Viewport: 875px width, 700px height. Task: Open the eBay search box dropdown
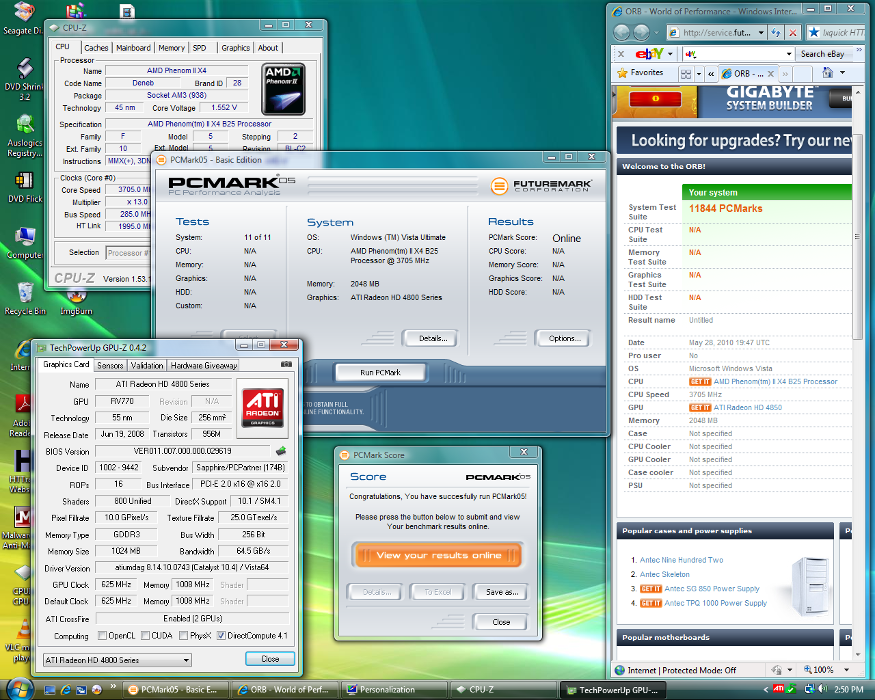click(x=789, y=54)
